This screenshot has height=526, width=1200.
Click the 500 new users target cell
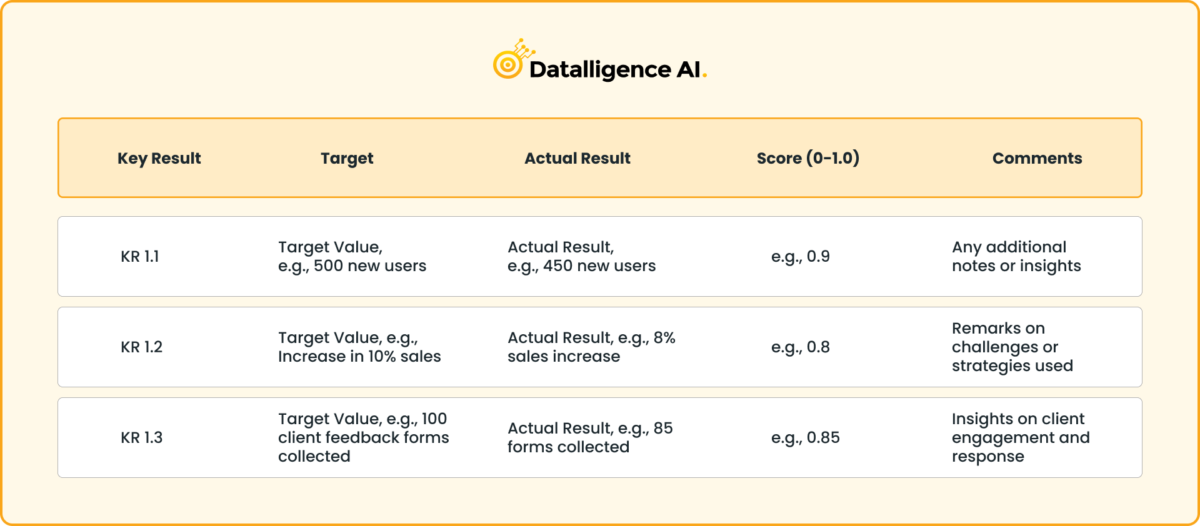click(352, 256)
